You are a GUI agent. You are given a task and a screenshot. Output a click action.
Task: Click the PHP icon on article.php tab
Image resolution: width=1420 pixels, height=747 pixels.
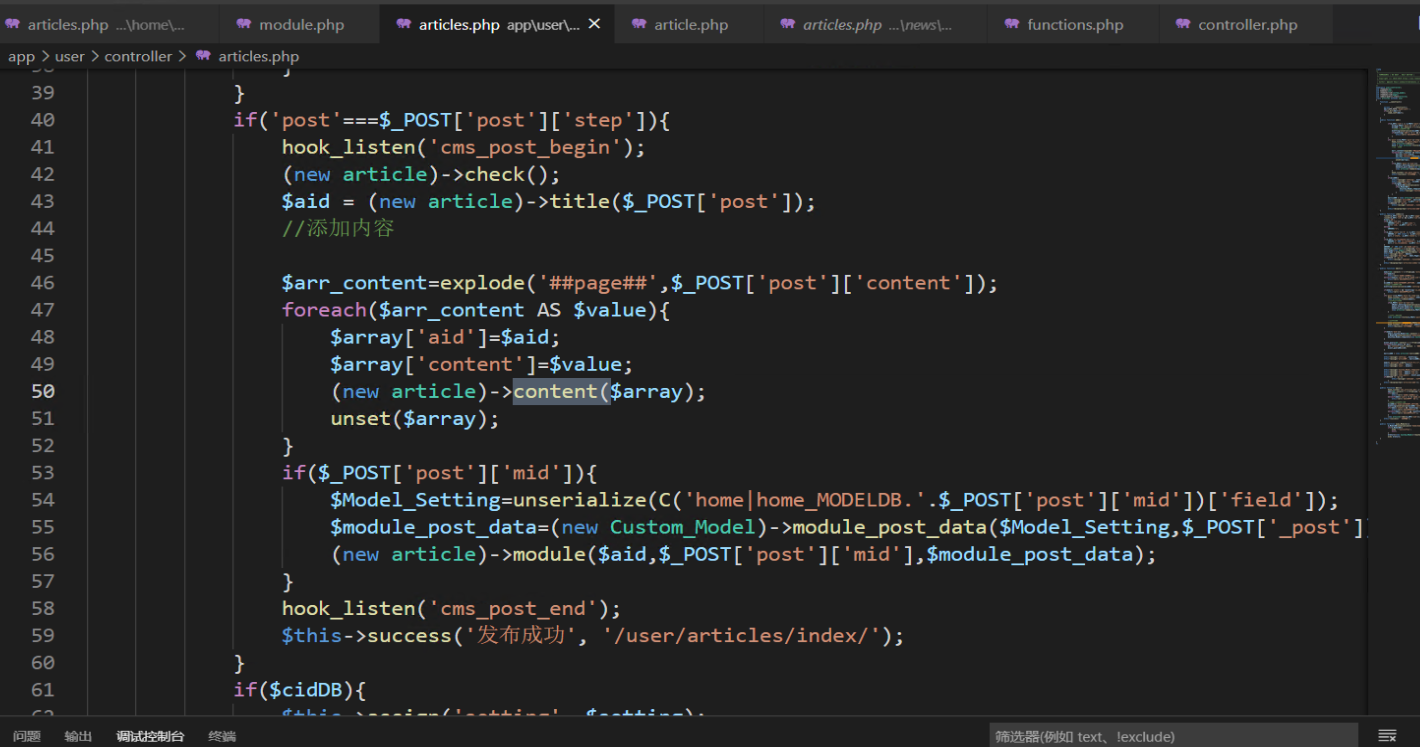(639, 24)
